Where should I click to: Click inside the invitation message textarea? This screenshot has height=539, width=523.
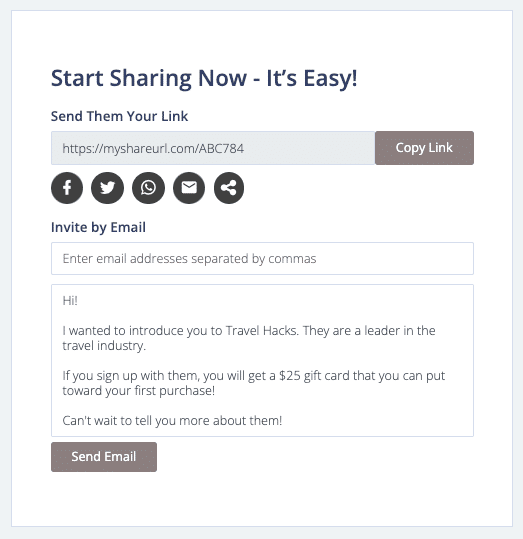click(x=262, y=361)
